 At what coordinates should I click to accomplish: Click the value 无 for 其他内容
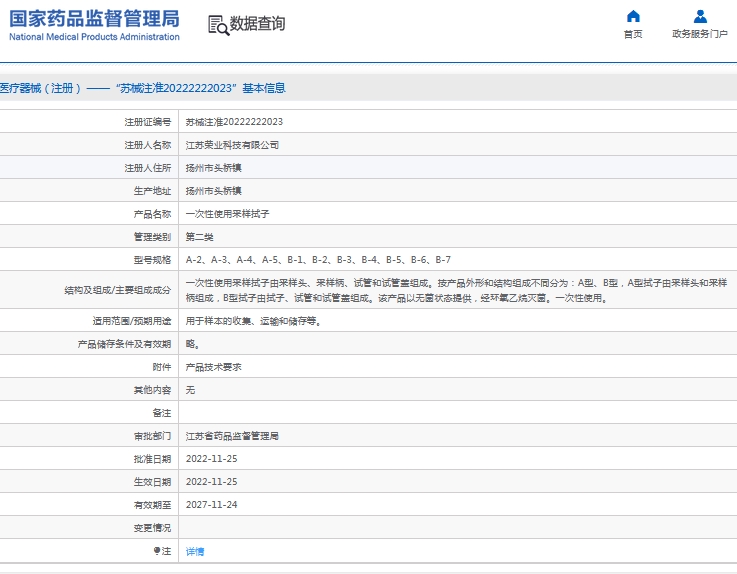coord(190,390)
